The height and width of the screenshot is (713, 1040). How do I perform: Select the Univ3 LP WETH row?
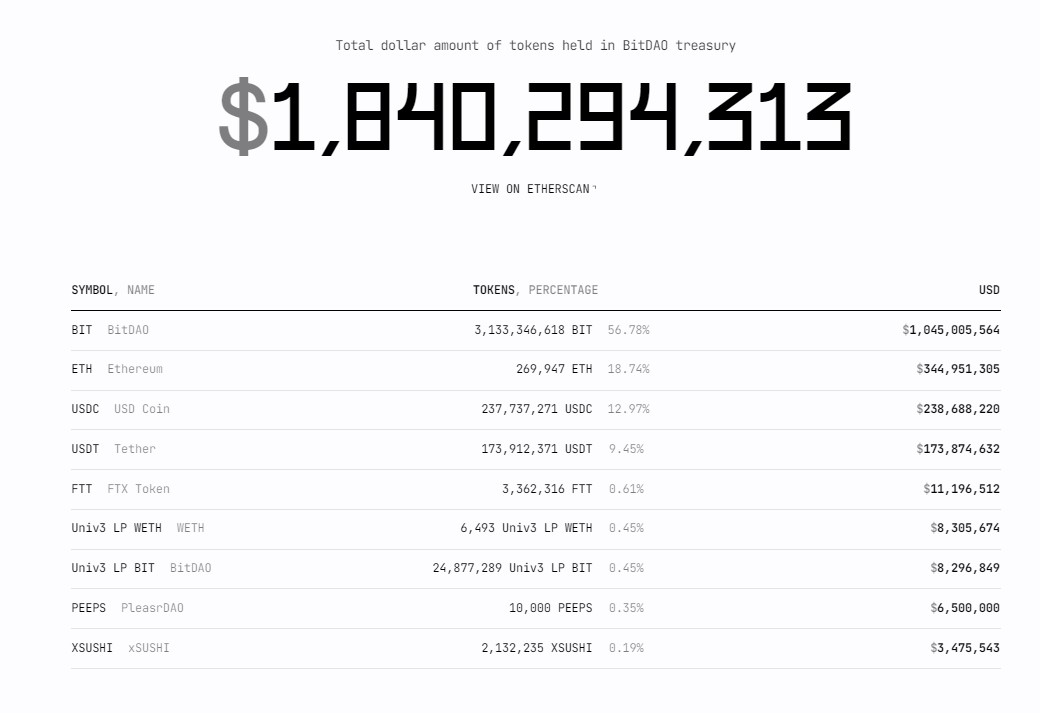click(536, 529)
